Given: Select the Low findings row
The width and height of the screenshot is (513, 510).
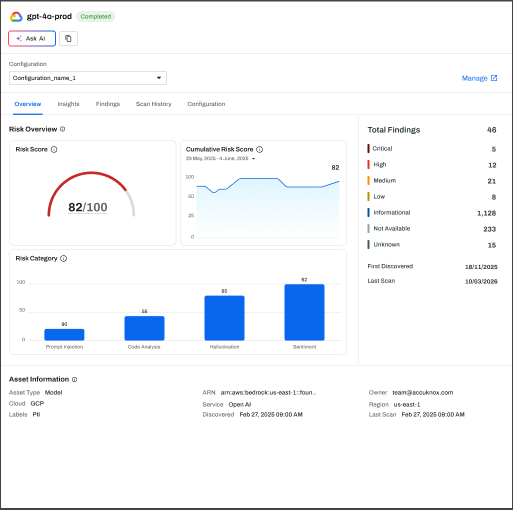Looking at the screenshot, I should (x=432, y=197).
